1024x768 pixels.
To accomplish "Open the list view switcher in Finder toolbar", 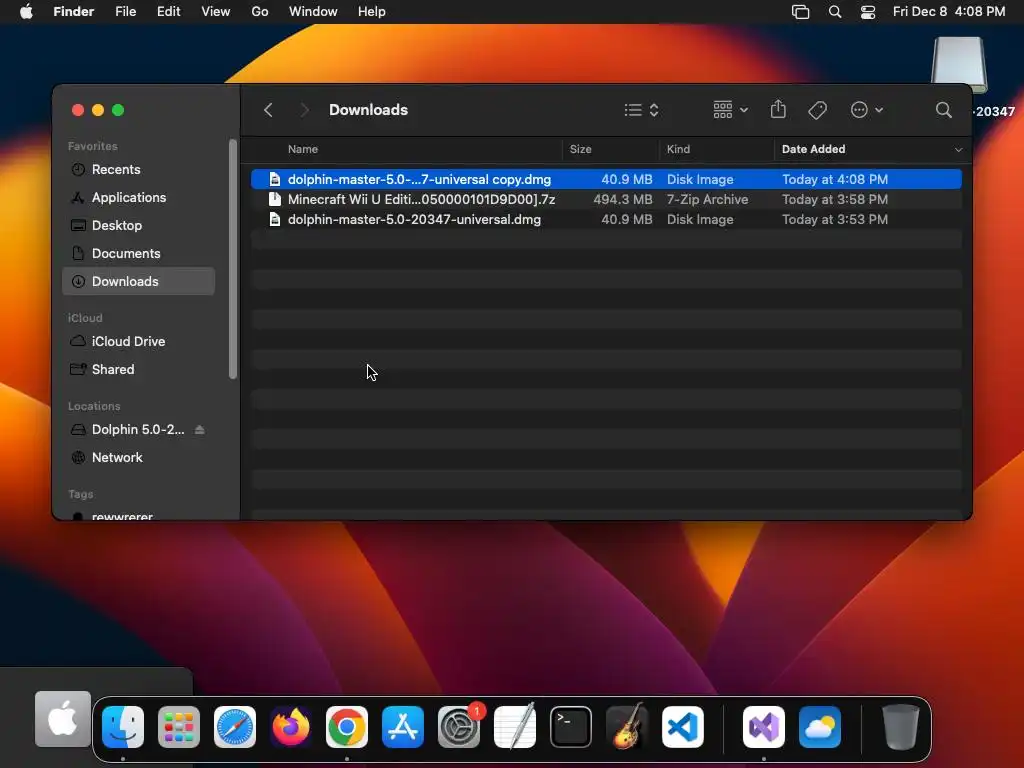I will pyautogui.click(x=641, y=110).
